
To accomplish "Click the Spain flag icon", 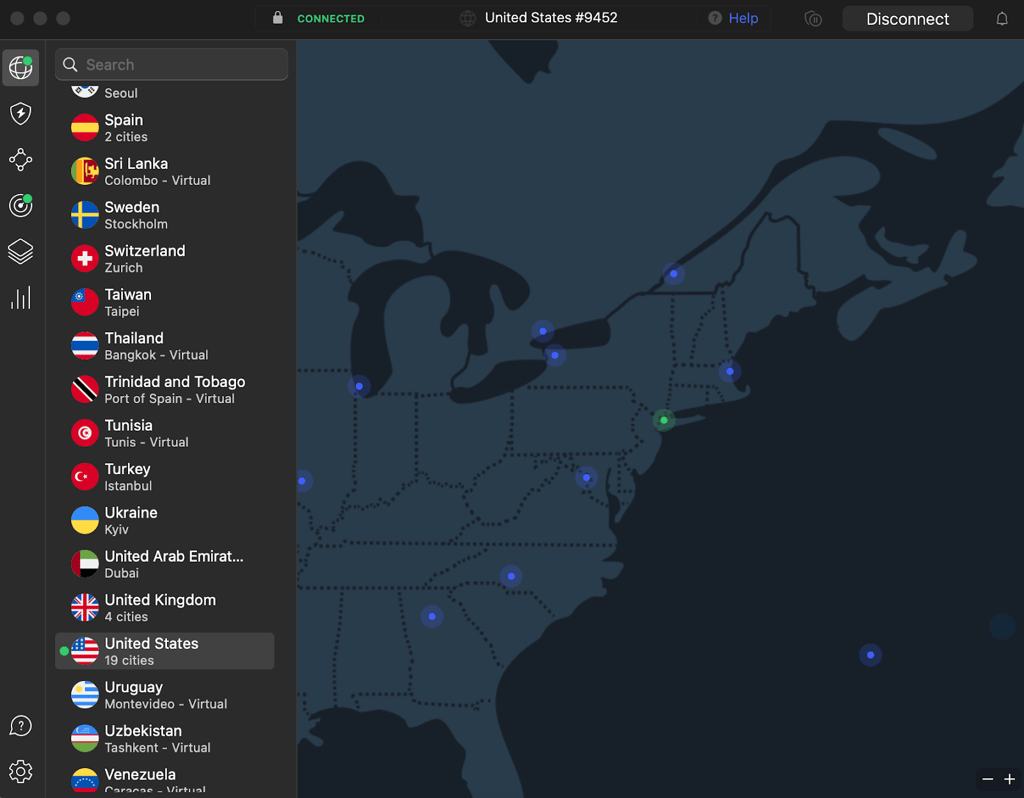I will 85,127.
